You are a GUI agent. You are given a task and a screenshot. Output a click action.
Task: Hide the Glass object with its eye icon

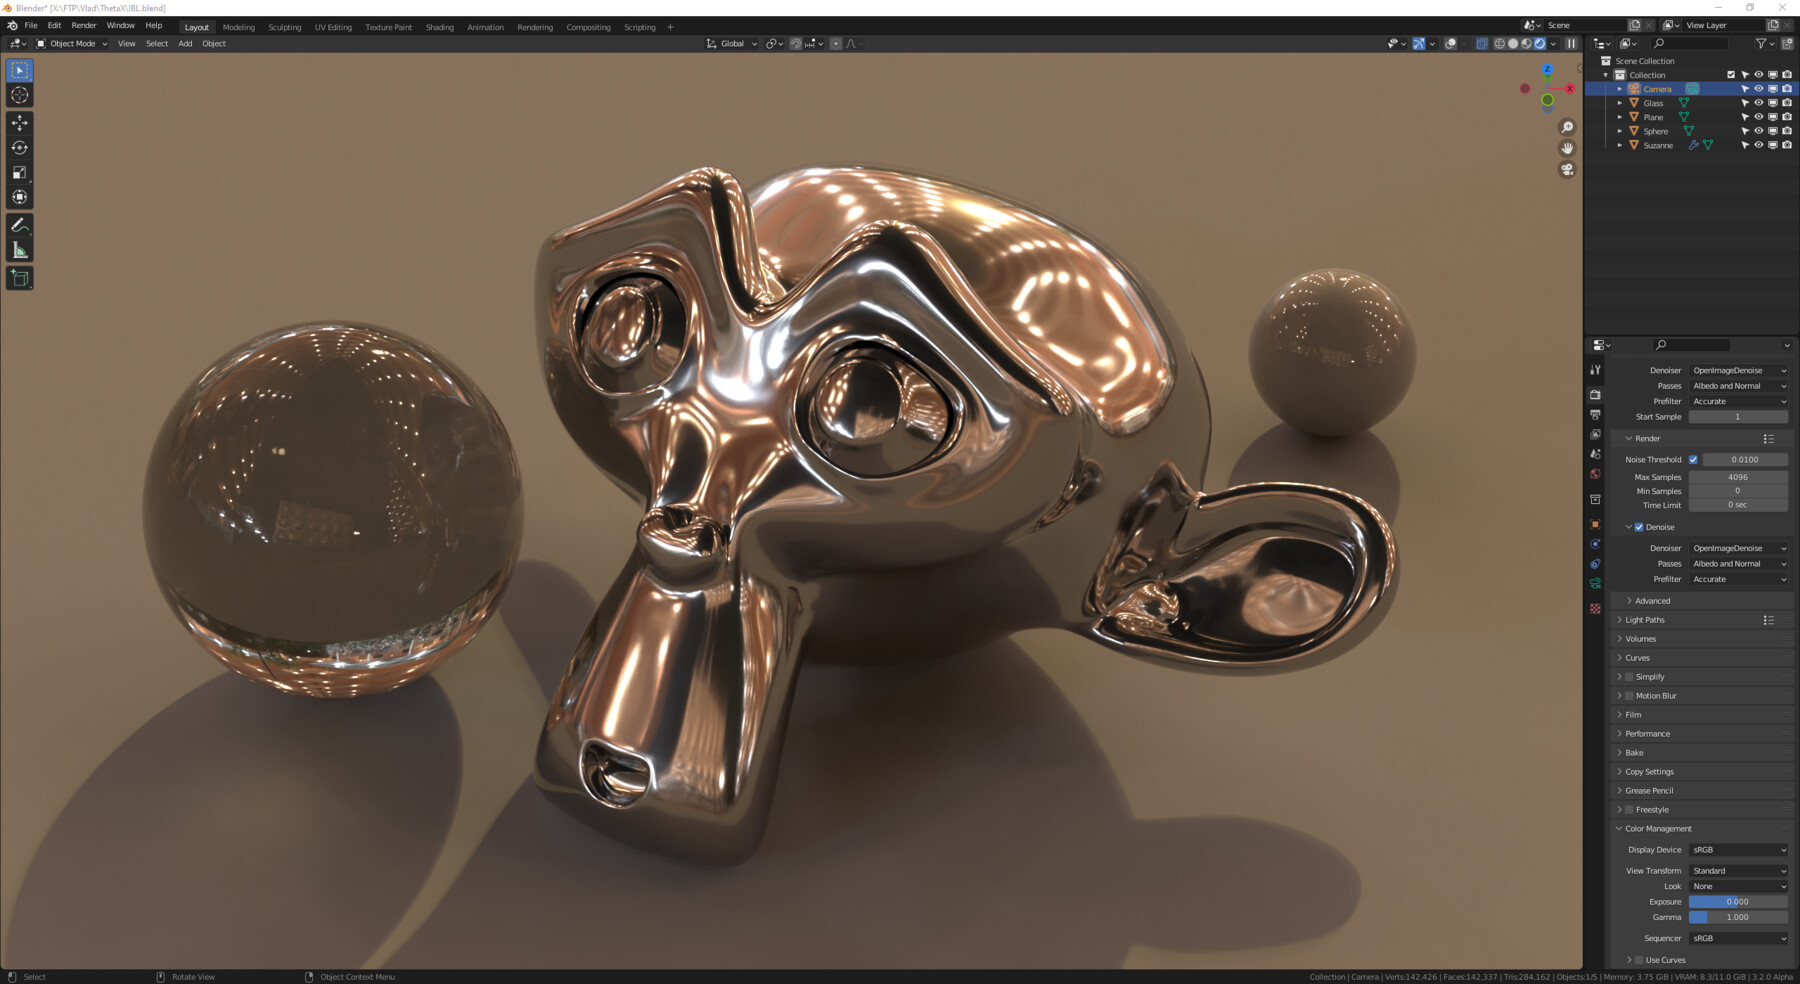1759,103
